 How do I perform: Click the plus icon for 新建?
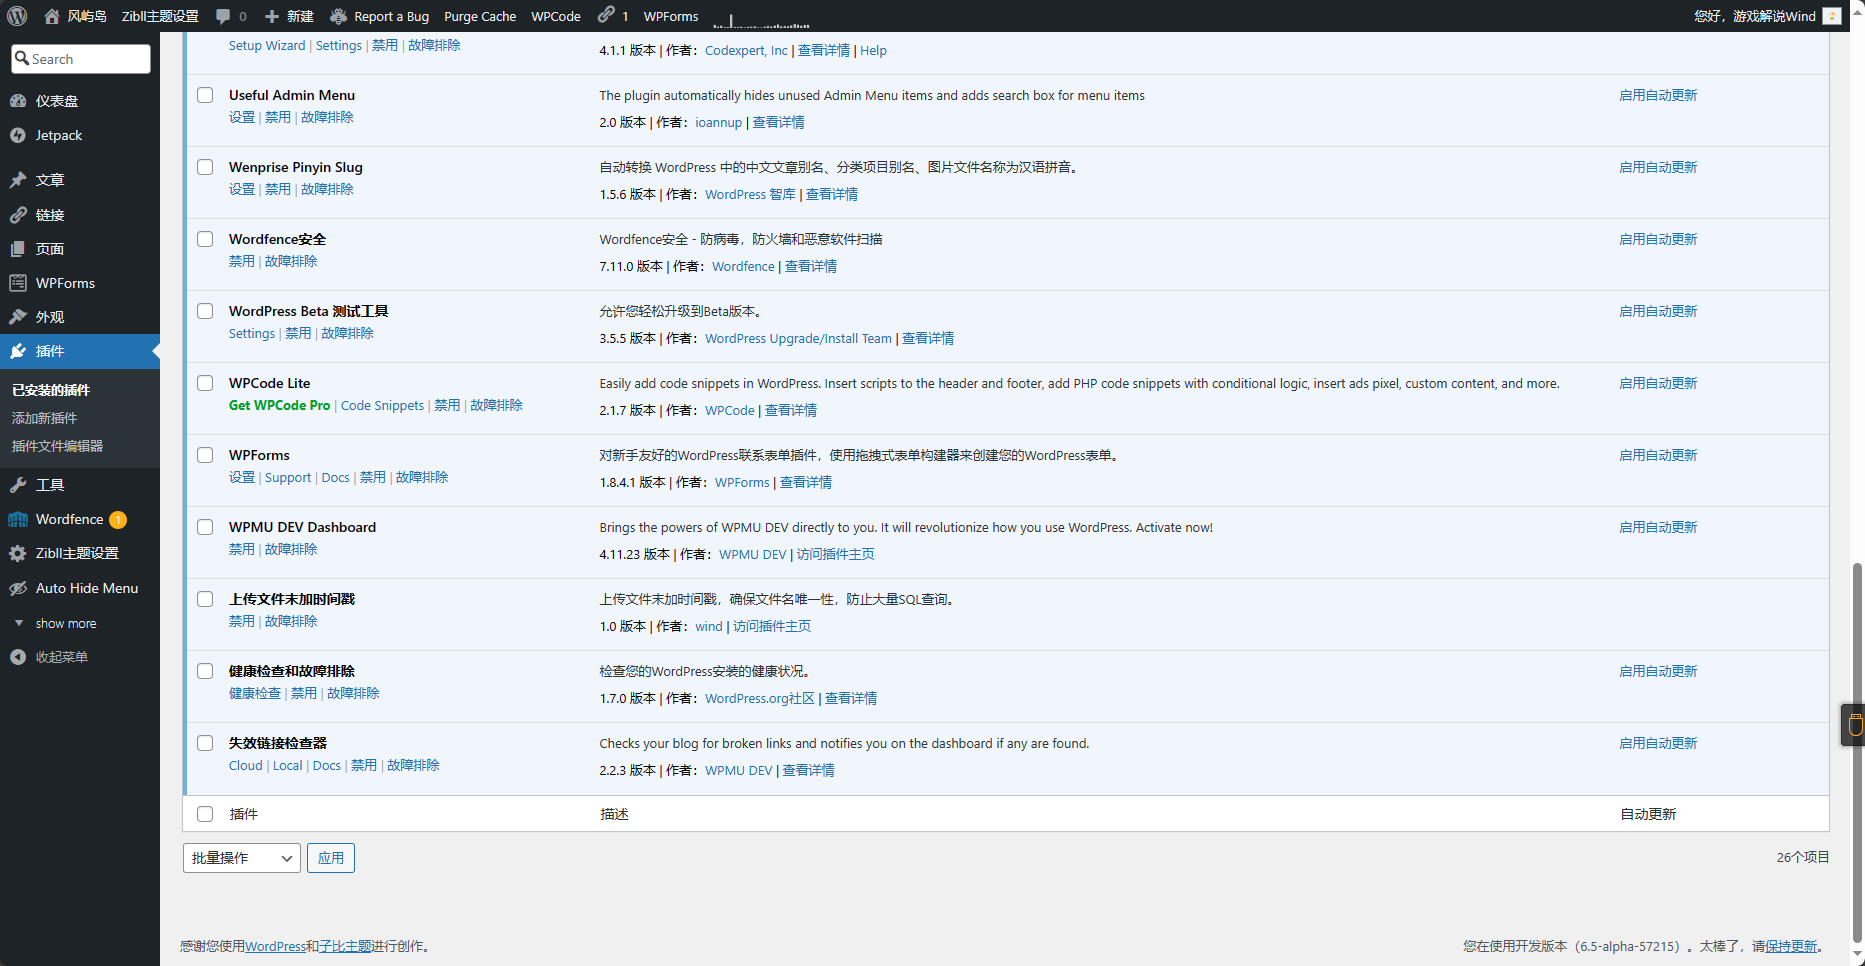coord(272,16)
